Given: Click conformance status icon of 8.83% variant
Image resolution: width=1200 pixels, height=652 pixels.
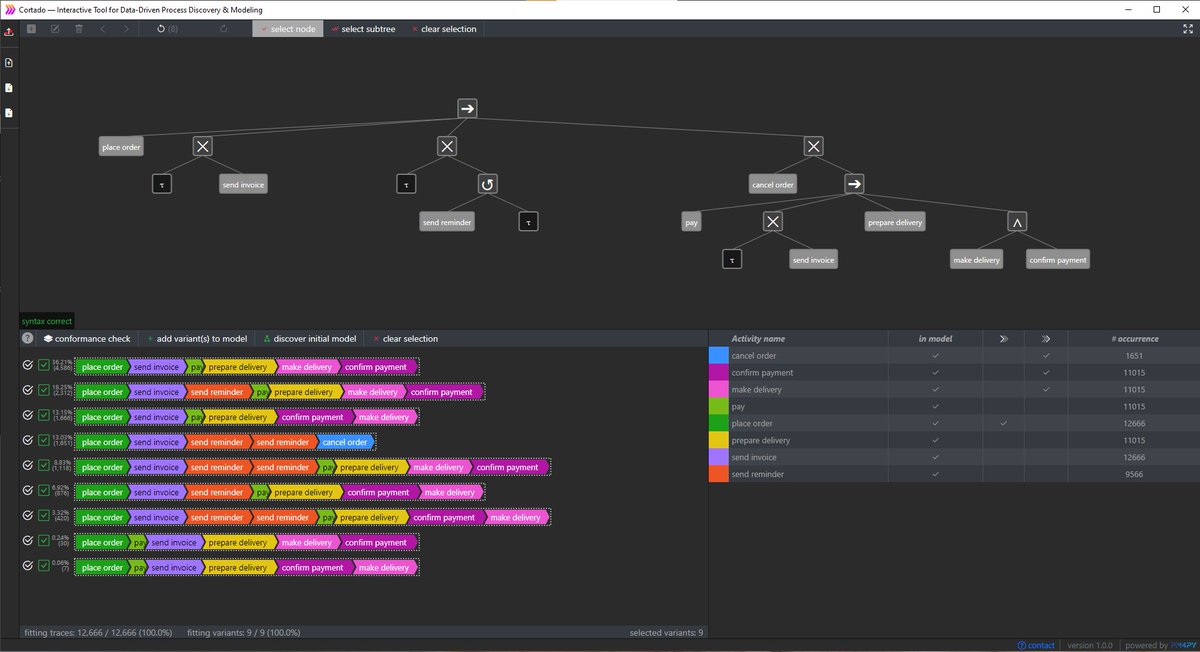Looking at the screenshot, I should click(28, 466).
